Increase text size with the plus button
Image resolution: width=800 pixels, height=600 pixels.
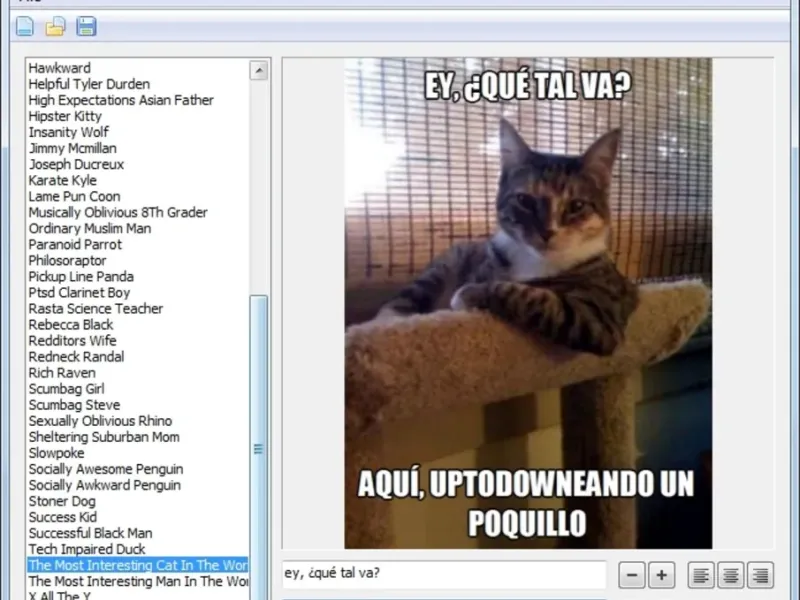pyautogui.click(x=662, y=575)
